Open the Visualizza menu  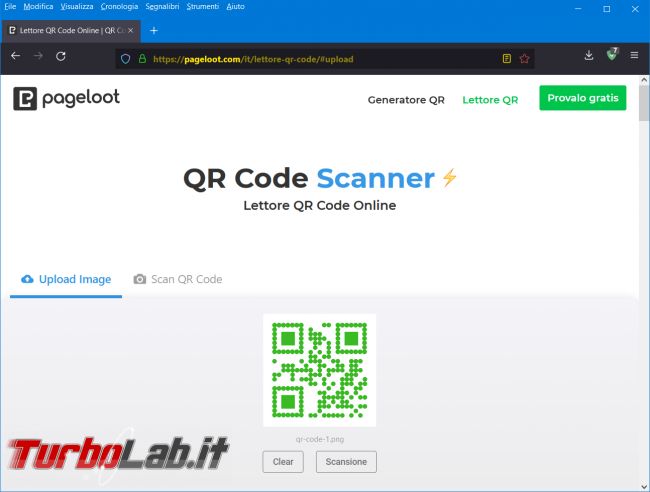pyautogui.click(x=77, y=6)
